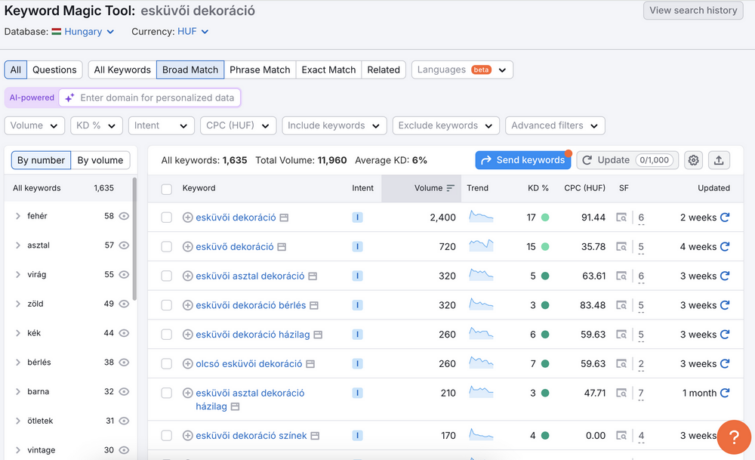Click plus icon for esküvői asztal dekoráció
Image resolution: width=755 pixels, height=460 pixels.
pos(188,276)
